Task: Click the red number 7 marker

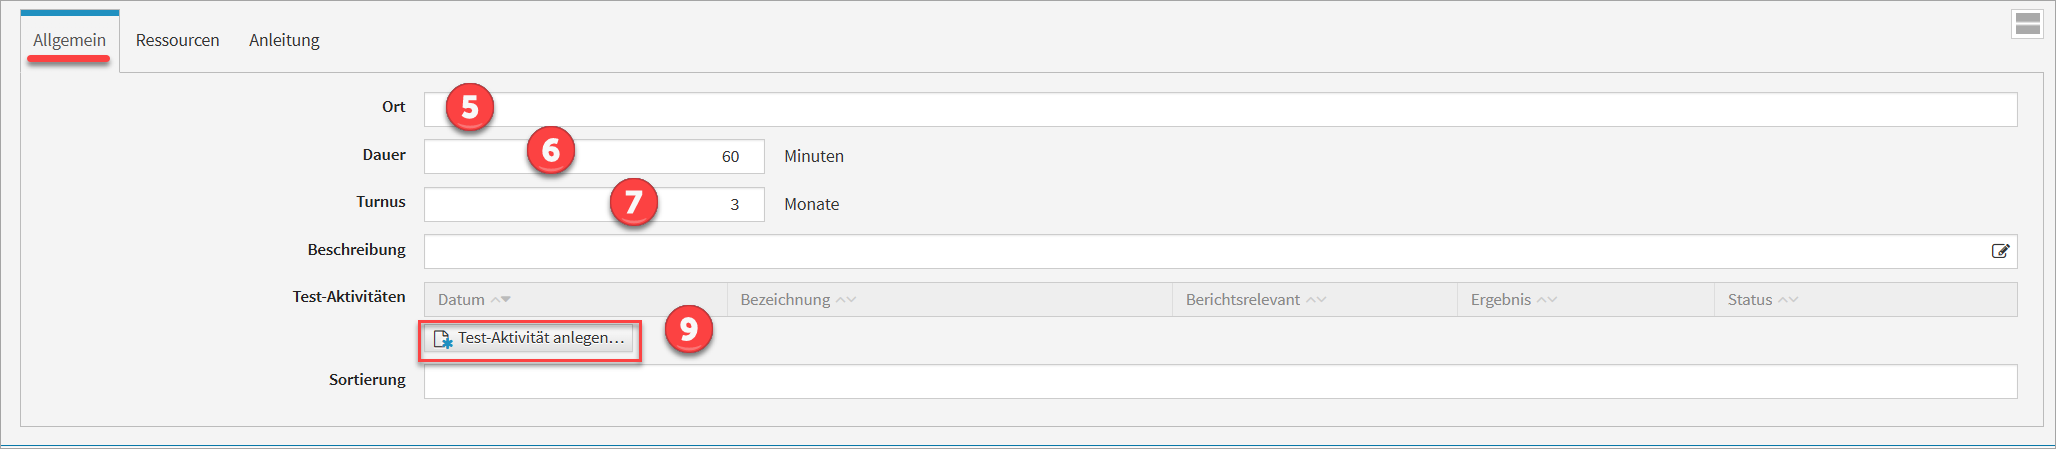Action: [633, 202]
